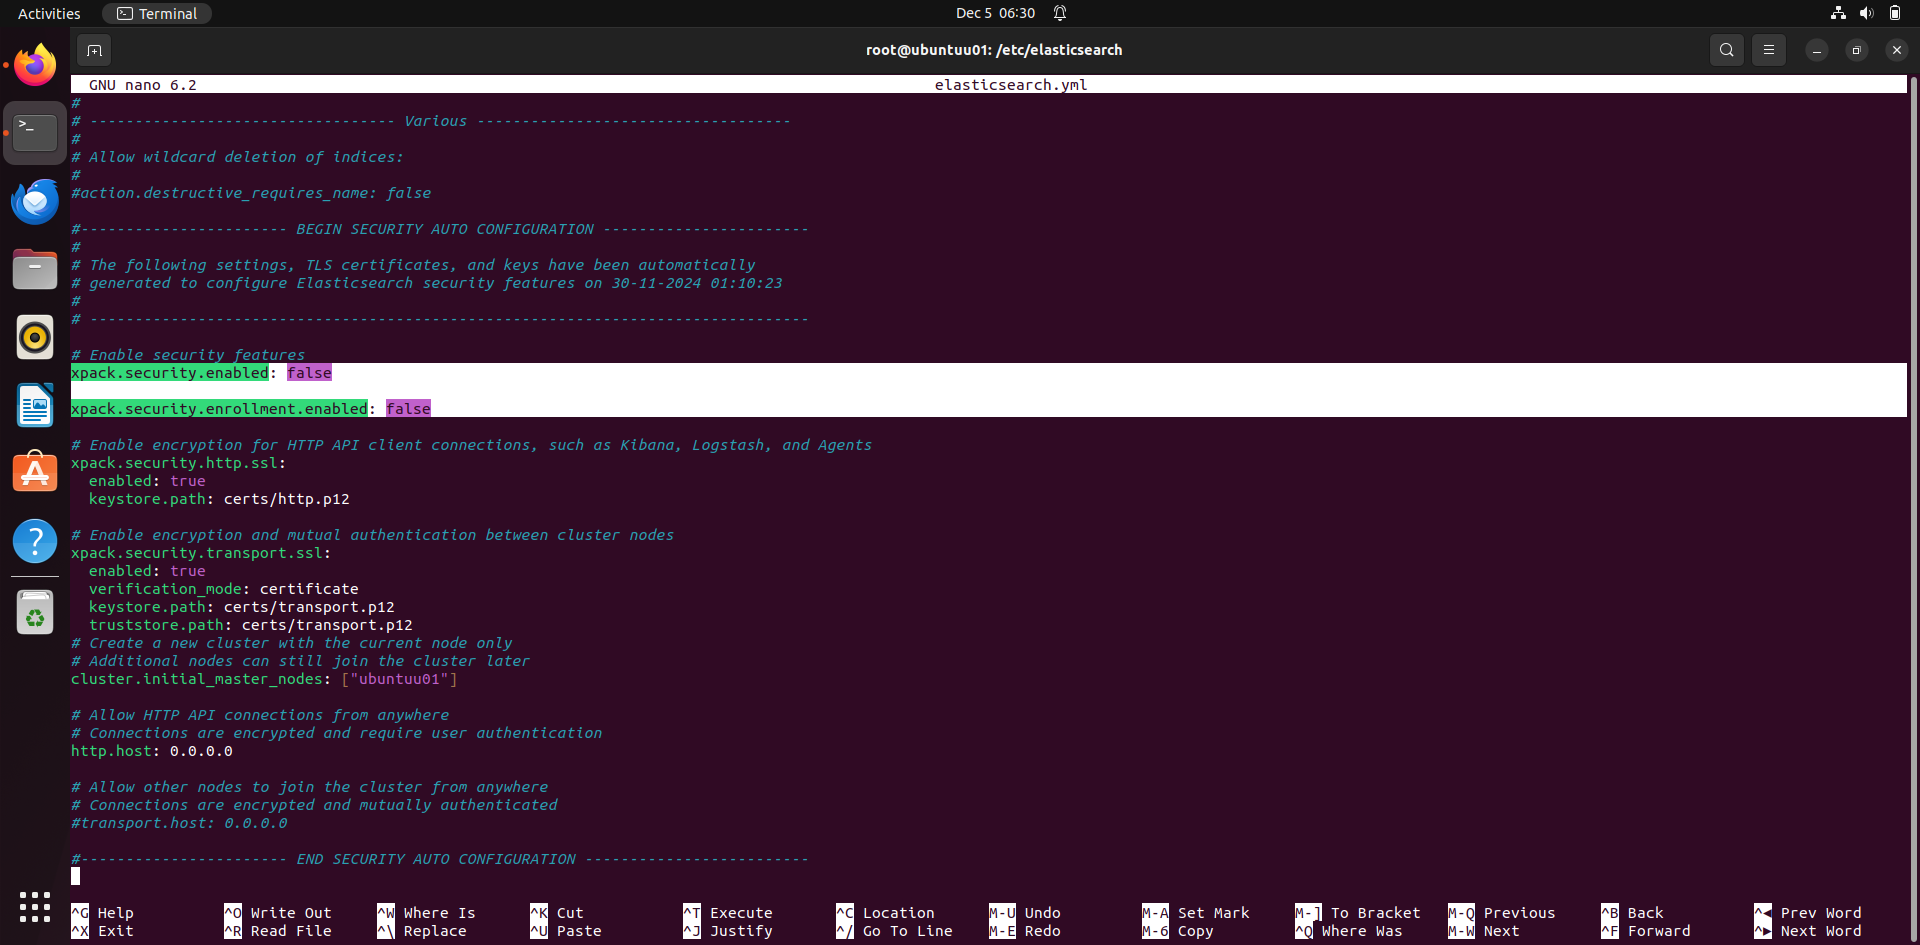The width and height of the screenshot is (1920, 945).
Task: Click the elasticsearch.yml file name in nano
Action: point(1010,85)
